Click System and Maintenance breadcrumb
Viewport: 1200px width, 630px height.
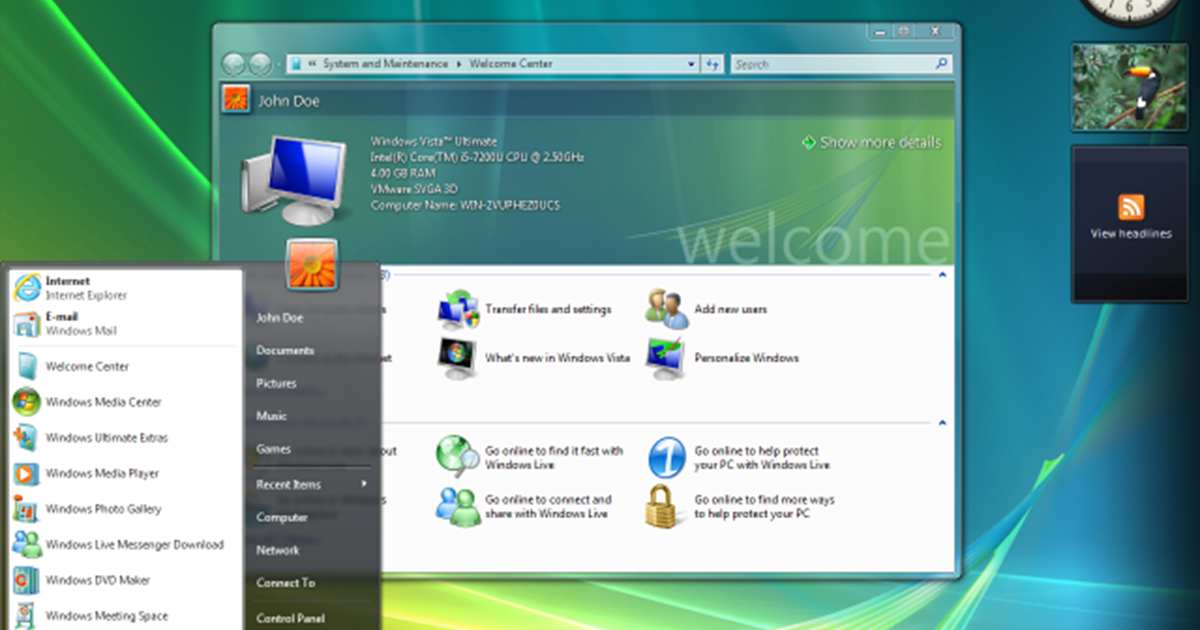click(x=385, y=64)
